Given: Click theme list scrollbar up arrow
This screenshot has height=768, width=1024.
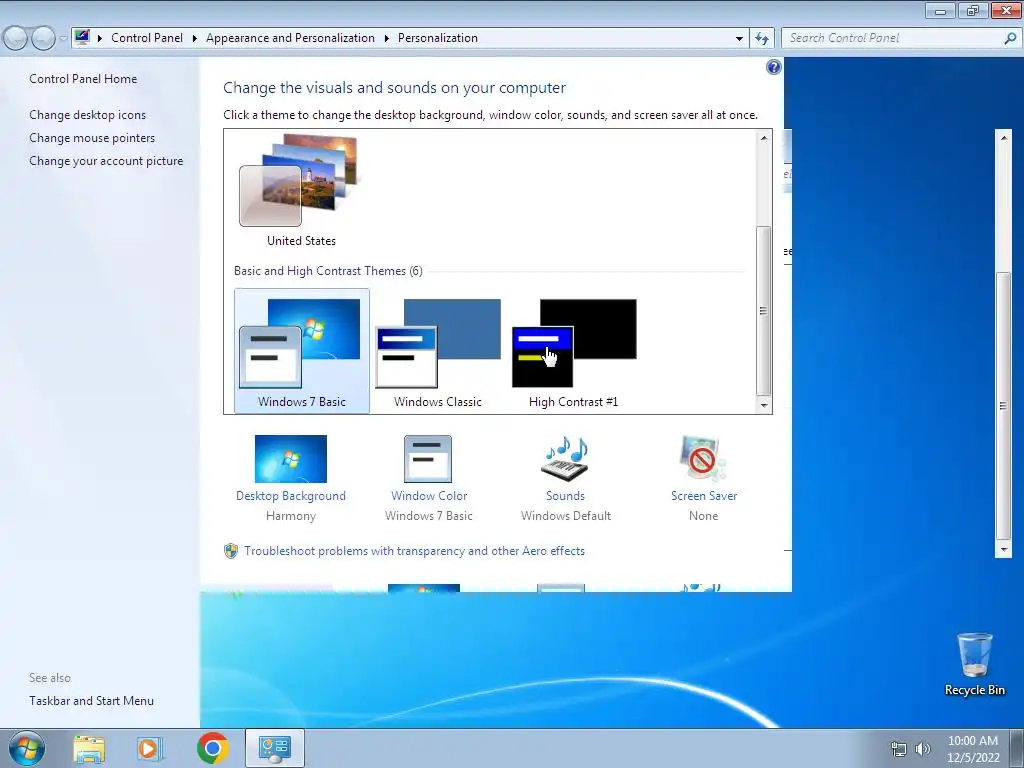Looking at the screenshot, I should click(x=763, y=138).
